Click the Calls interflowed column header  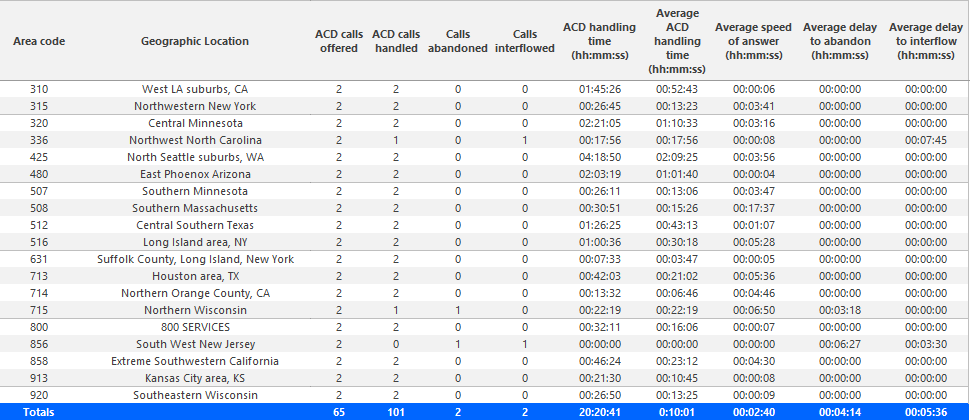click(525, 41)
